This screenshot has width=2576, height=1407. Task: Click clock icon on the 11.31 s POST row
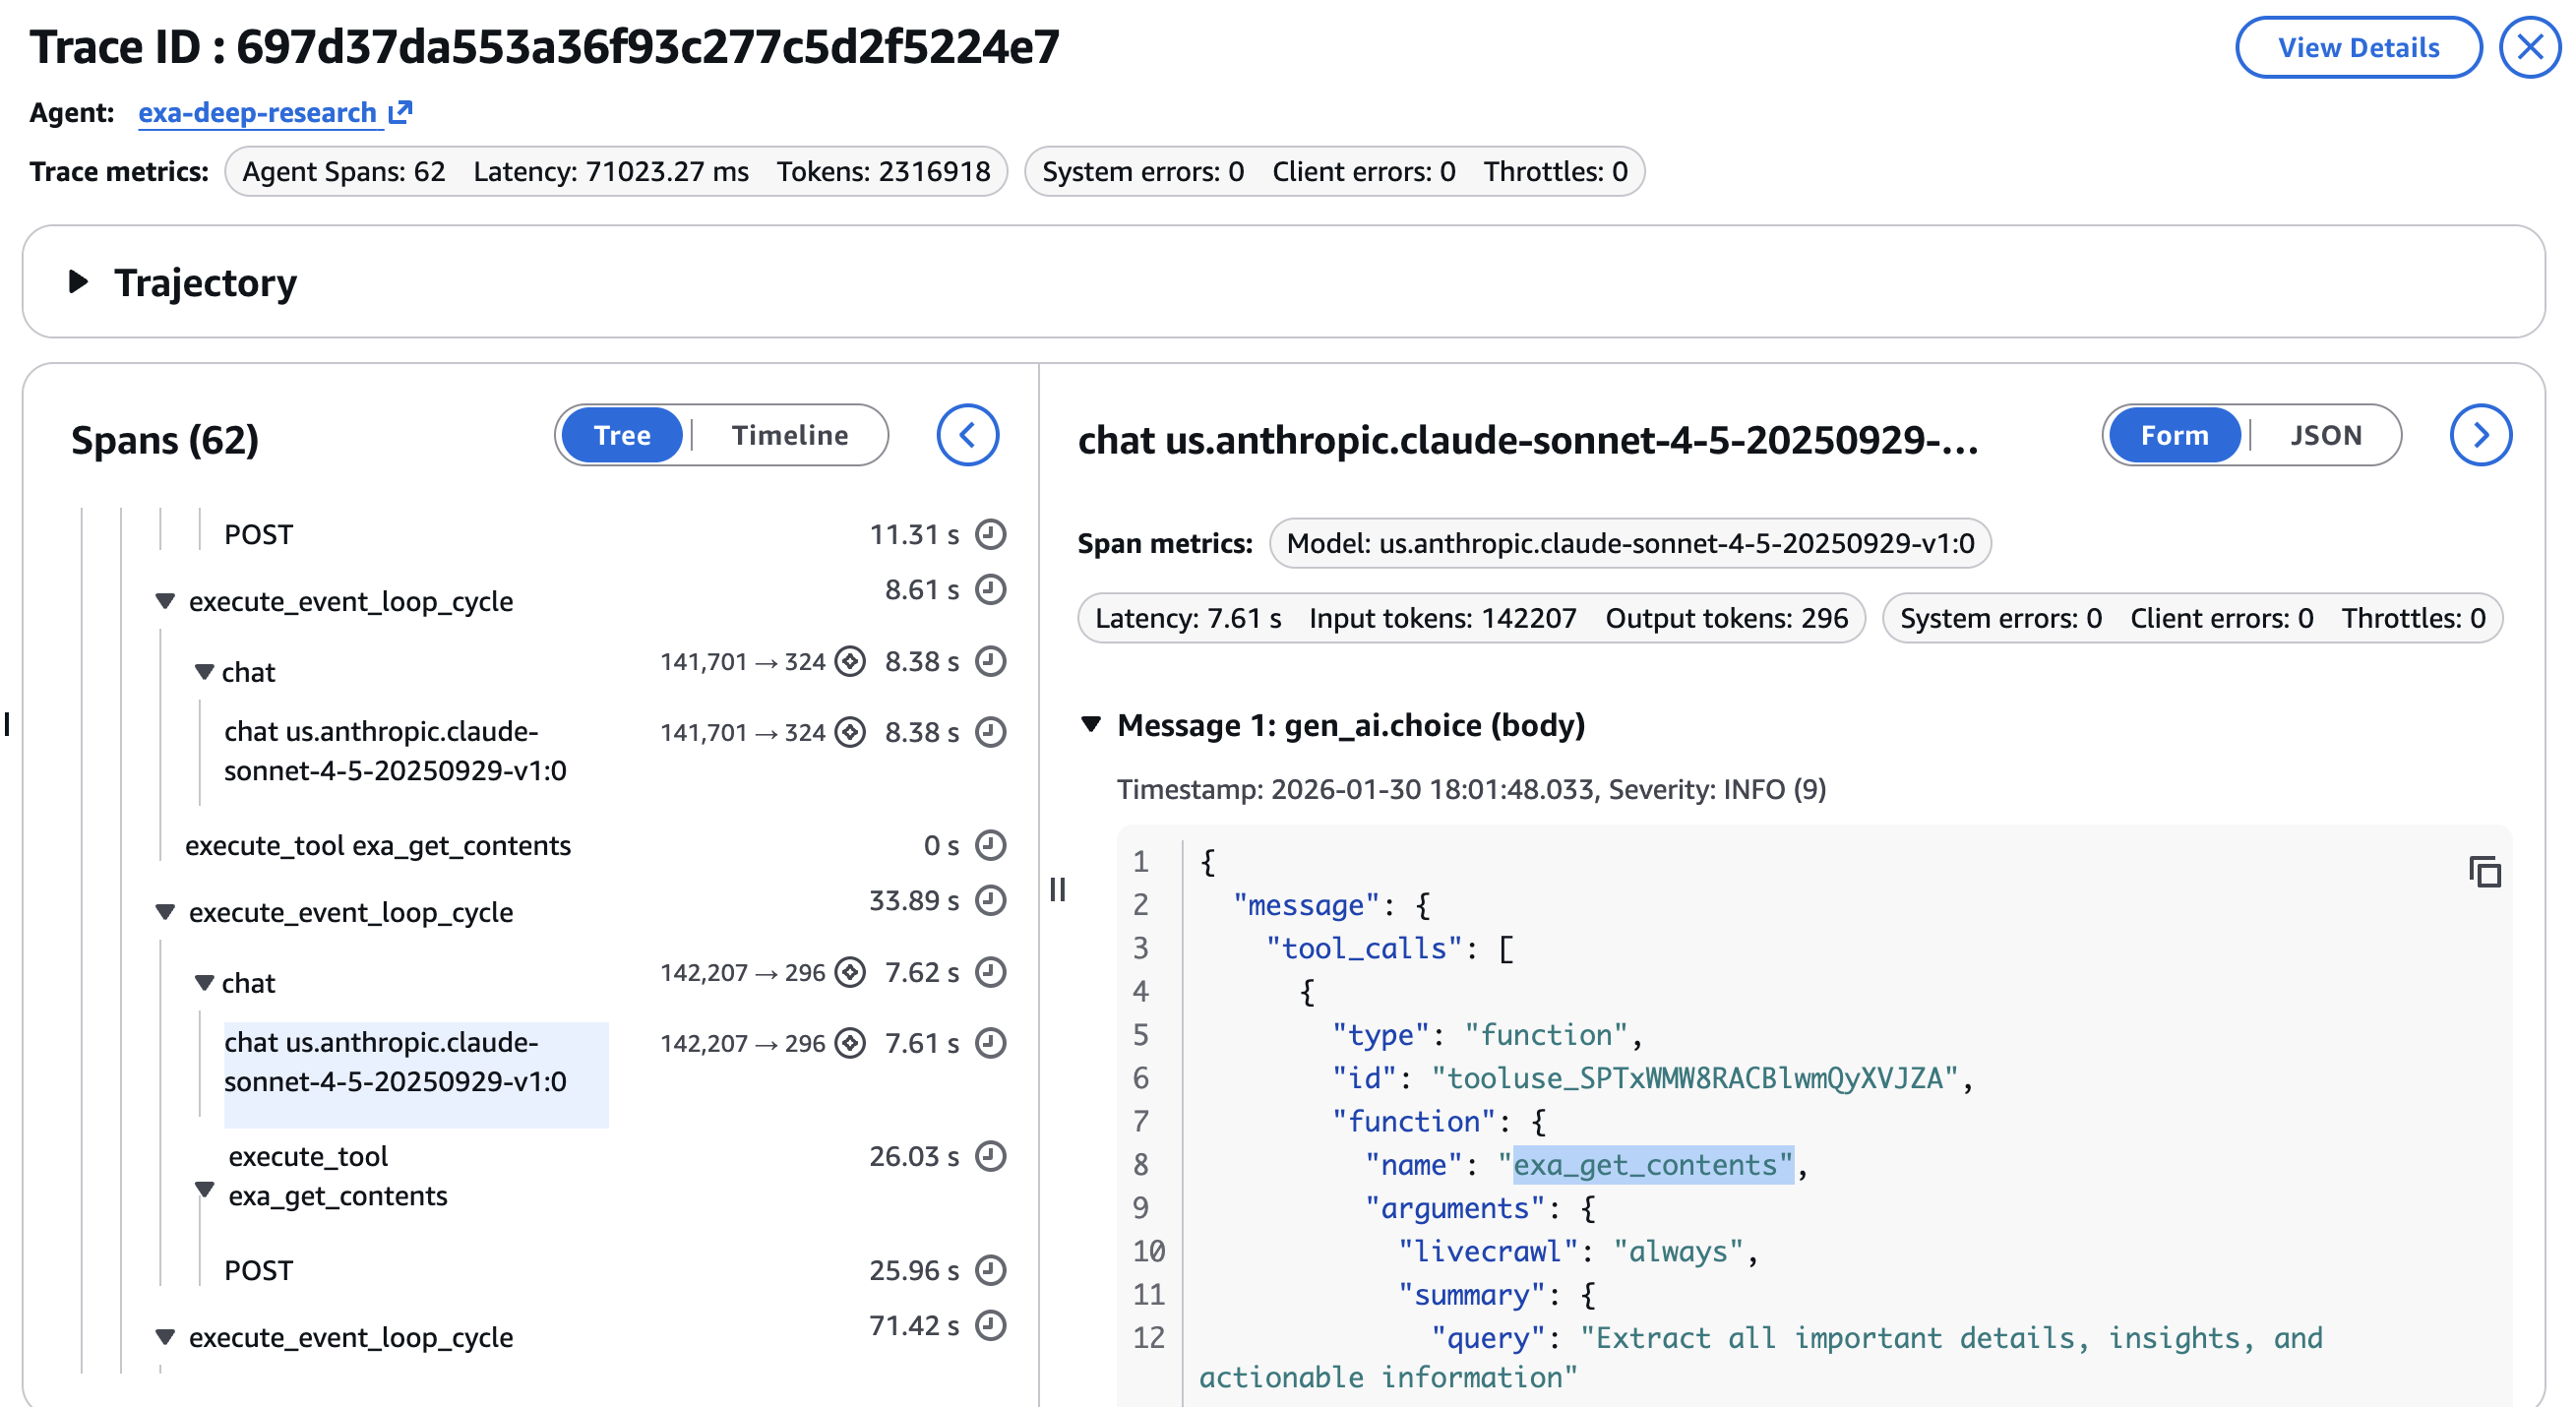[x=990, y=534]
